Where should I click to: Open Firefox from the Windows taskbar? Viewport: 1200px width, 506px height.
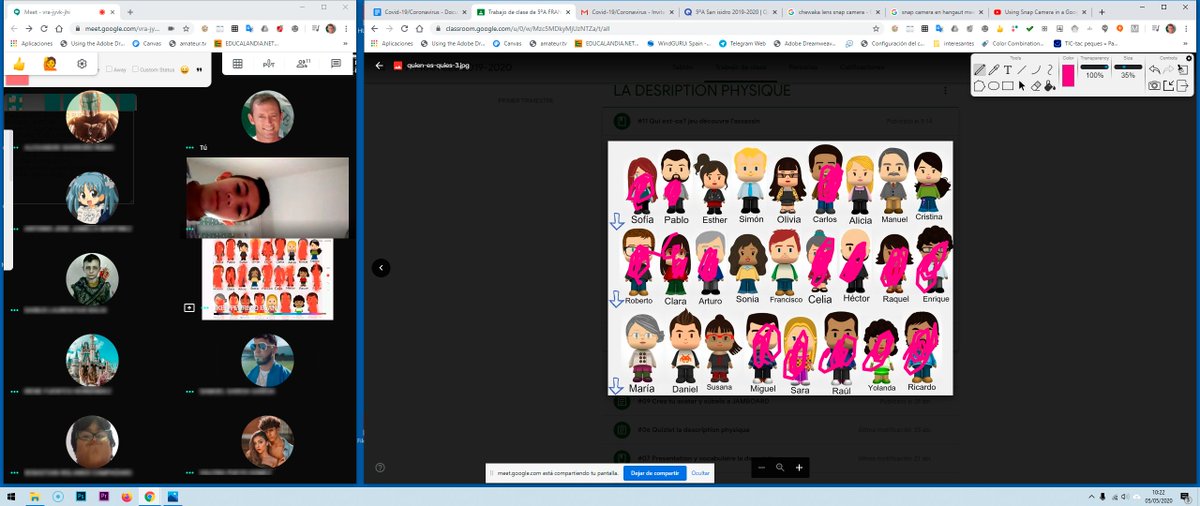[126, 495]
